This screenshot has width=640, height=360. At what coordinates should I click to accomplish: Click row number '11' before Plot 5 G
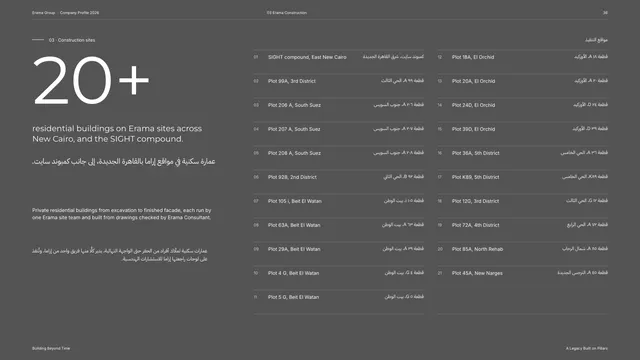[x=256, y=297]
